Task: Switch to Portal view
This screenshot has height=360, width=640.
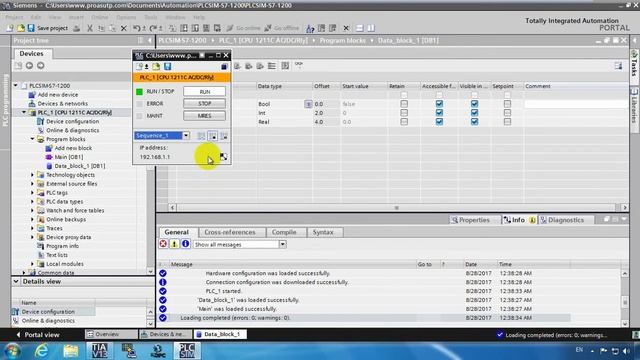Action: (x=38, y=335)
